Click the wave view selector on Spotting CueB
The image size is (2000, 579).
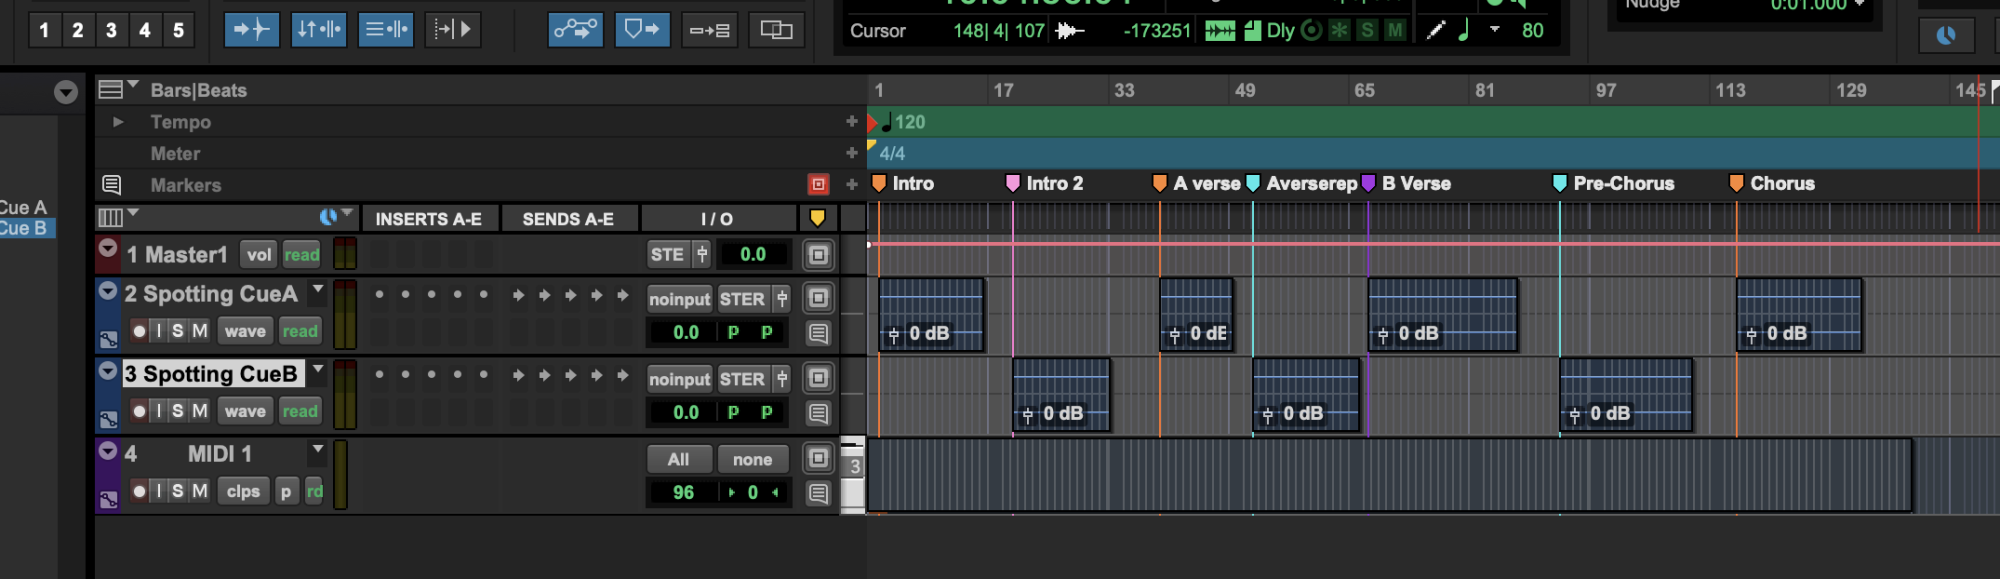pyautogui.click(x=245, y=411)
